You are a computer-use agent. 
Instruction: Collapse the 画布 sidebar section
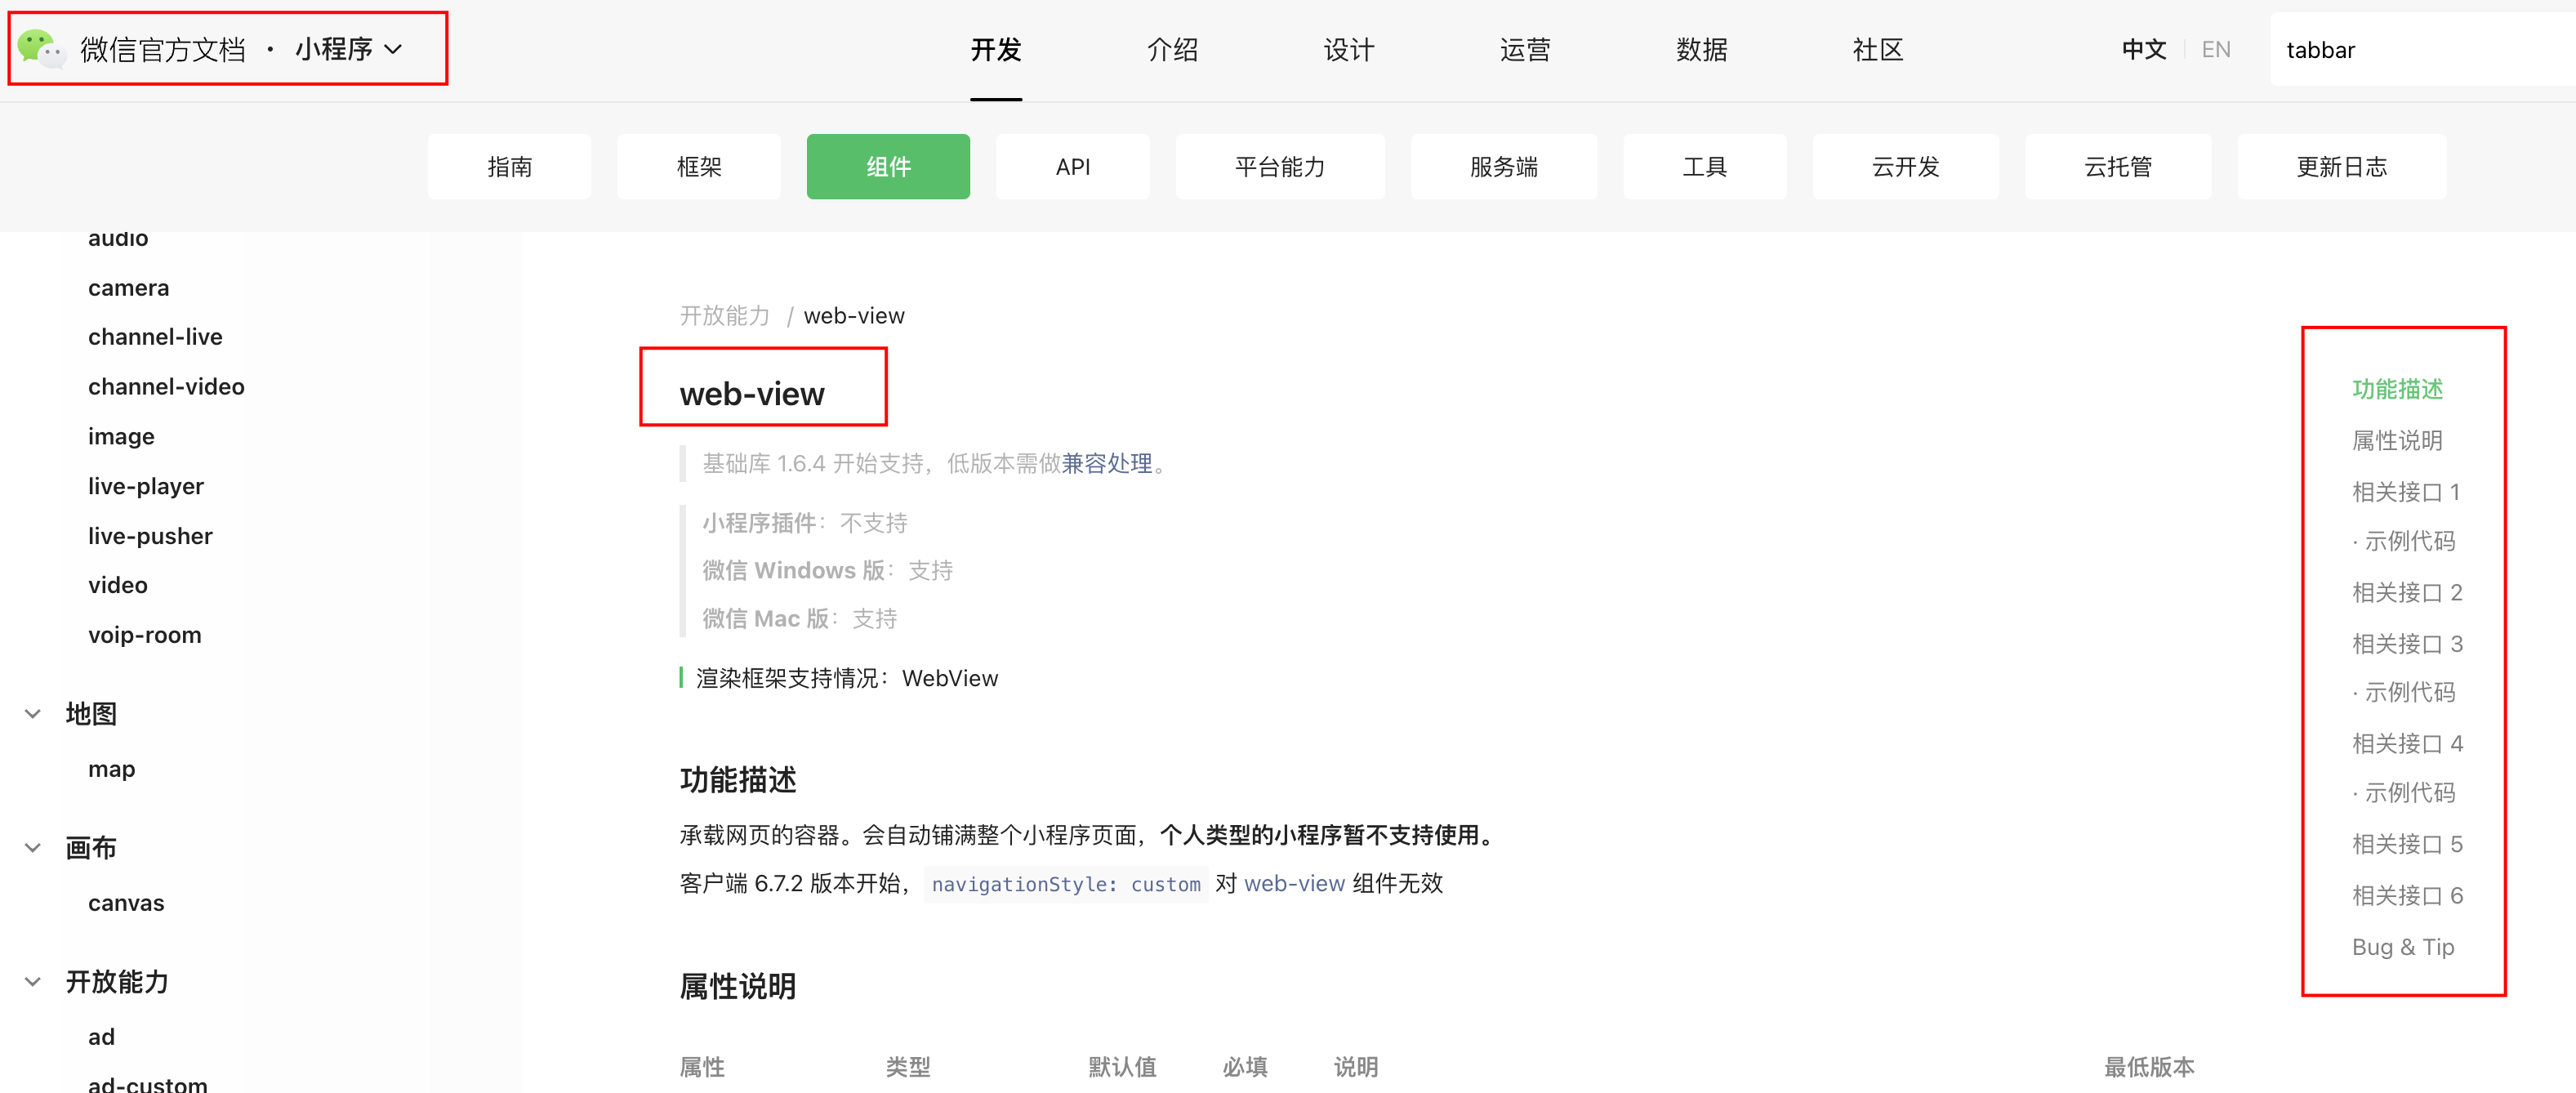tap(33, 848)
